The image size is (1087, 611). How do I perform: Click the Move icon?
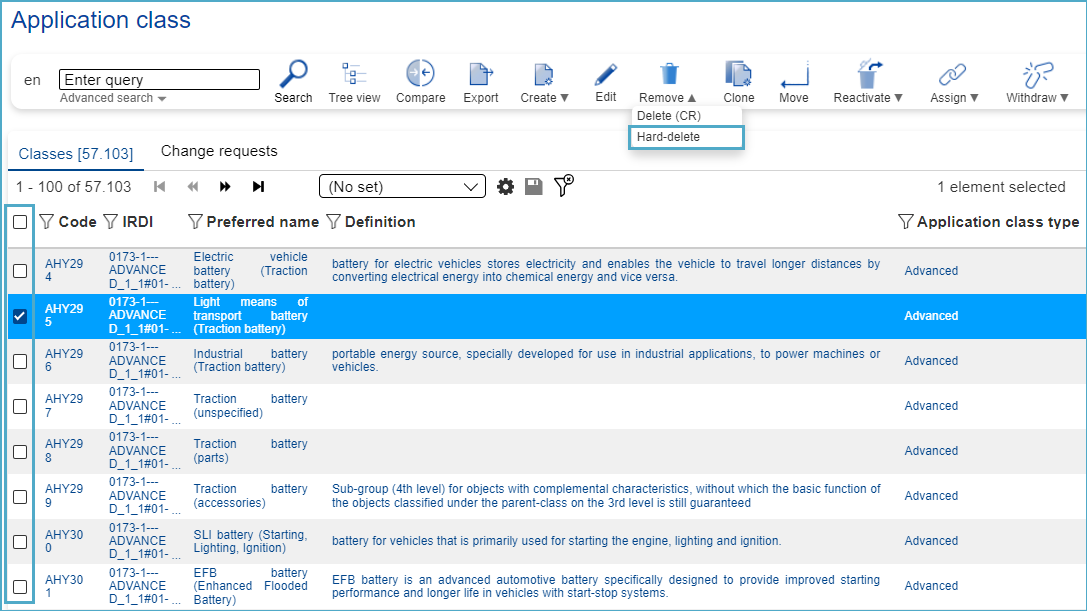pyautogui.click(x=794, y=76)
